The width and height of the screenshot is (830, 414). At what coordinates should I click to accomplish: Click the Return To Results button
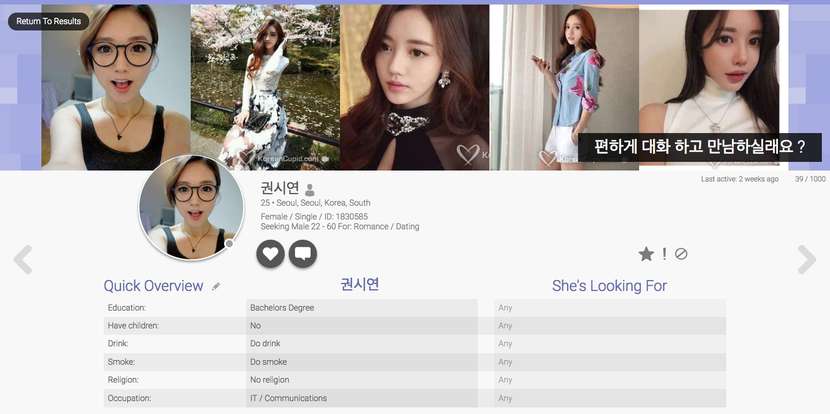(x=48, y=21)
